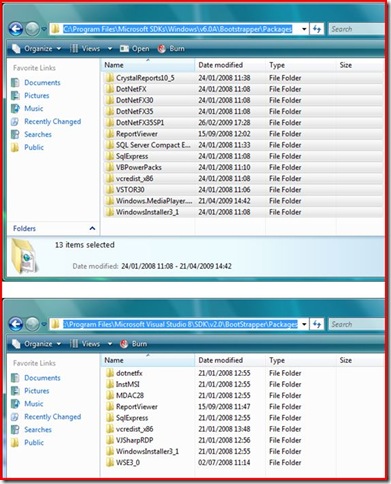Open Views options arrow in bottom window

click(x=110, y=344)
